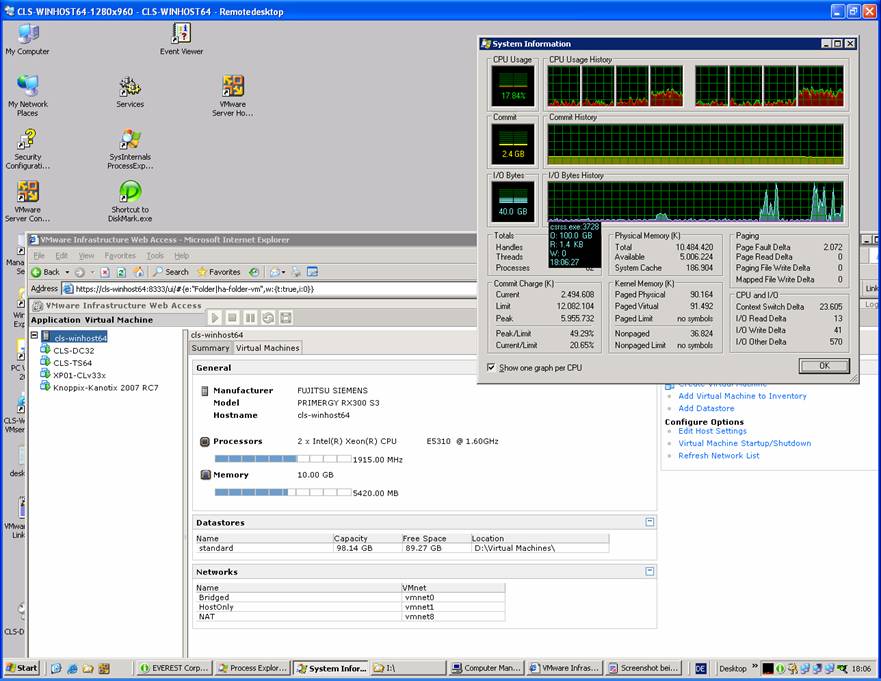Switch to EVEREST Corp taskbar button
881x681 pixels.
(174, 668)
